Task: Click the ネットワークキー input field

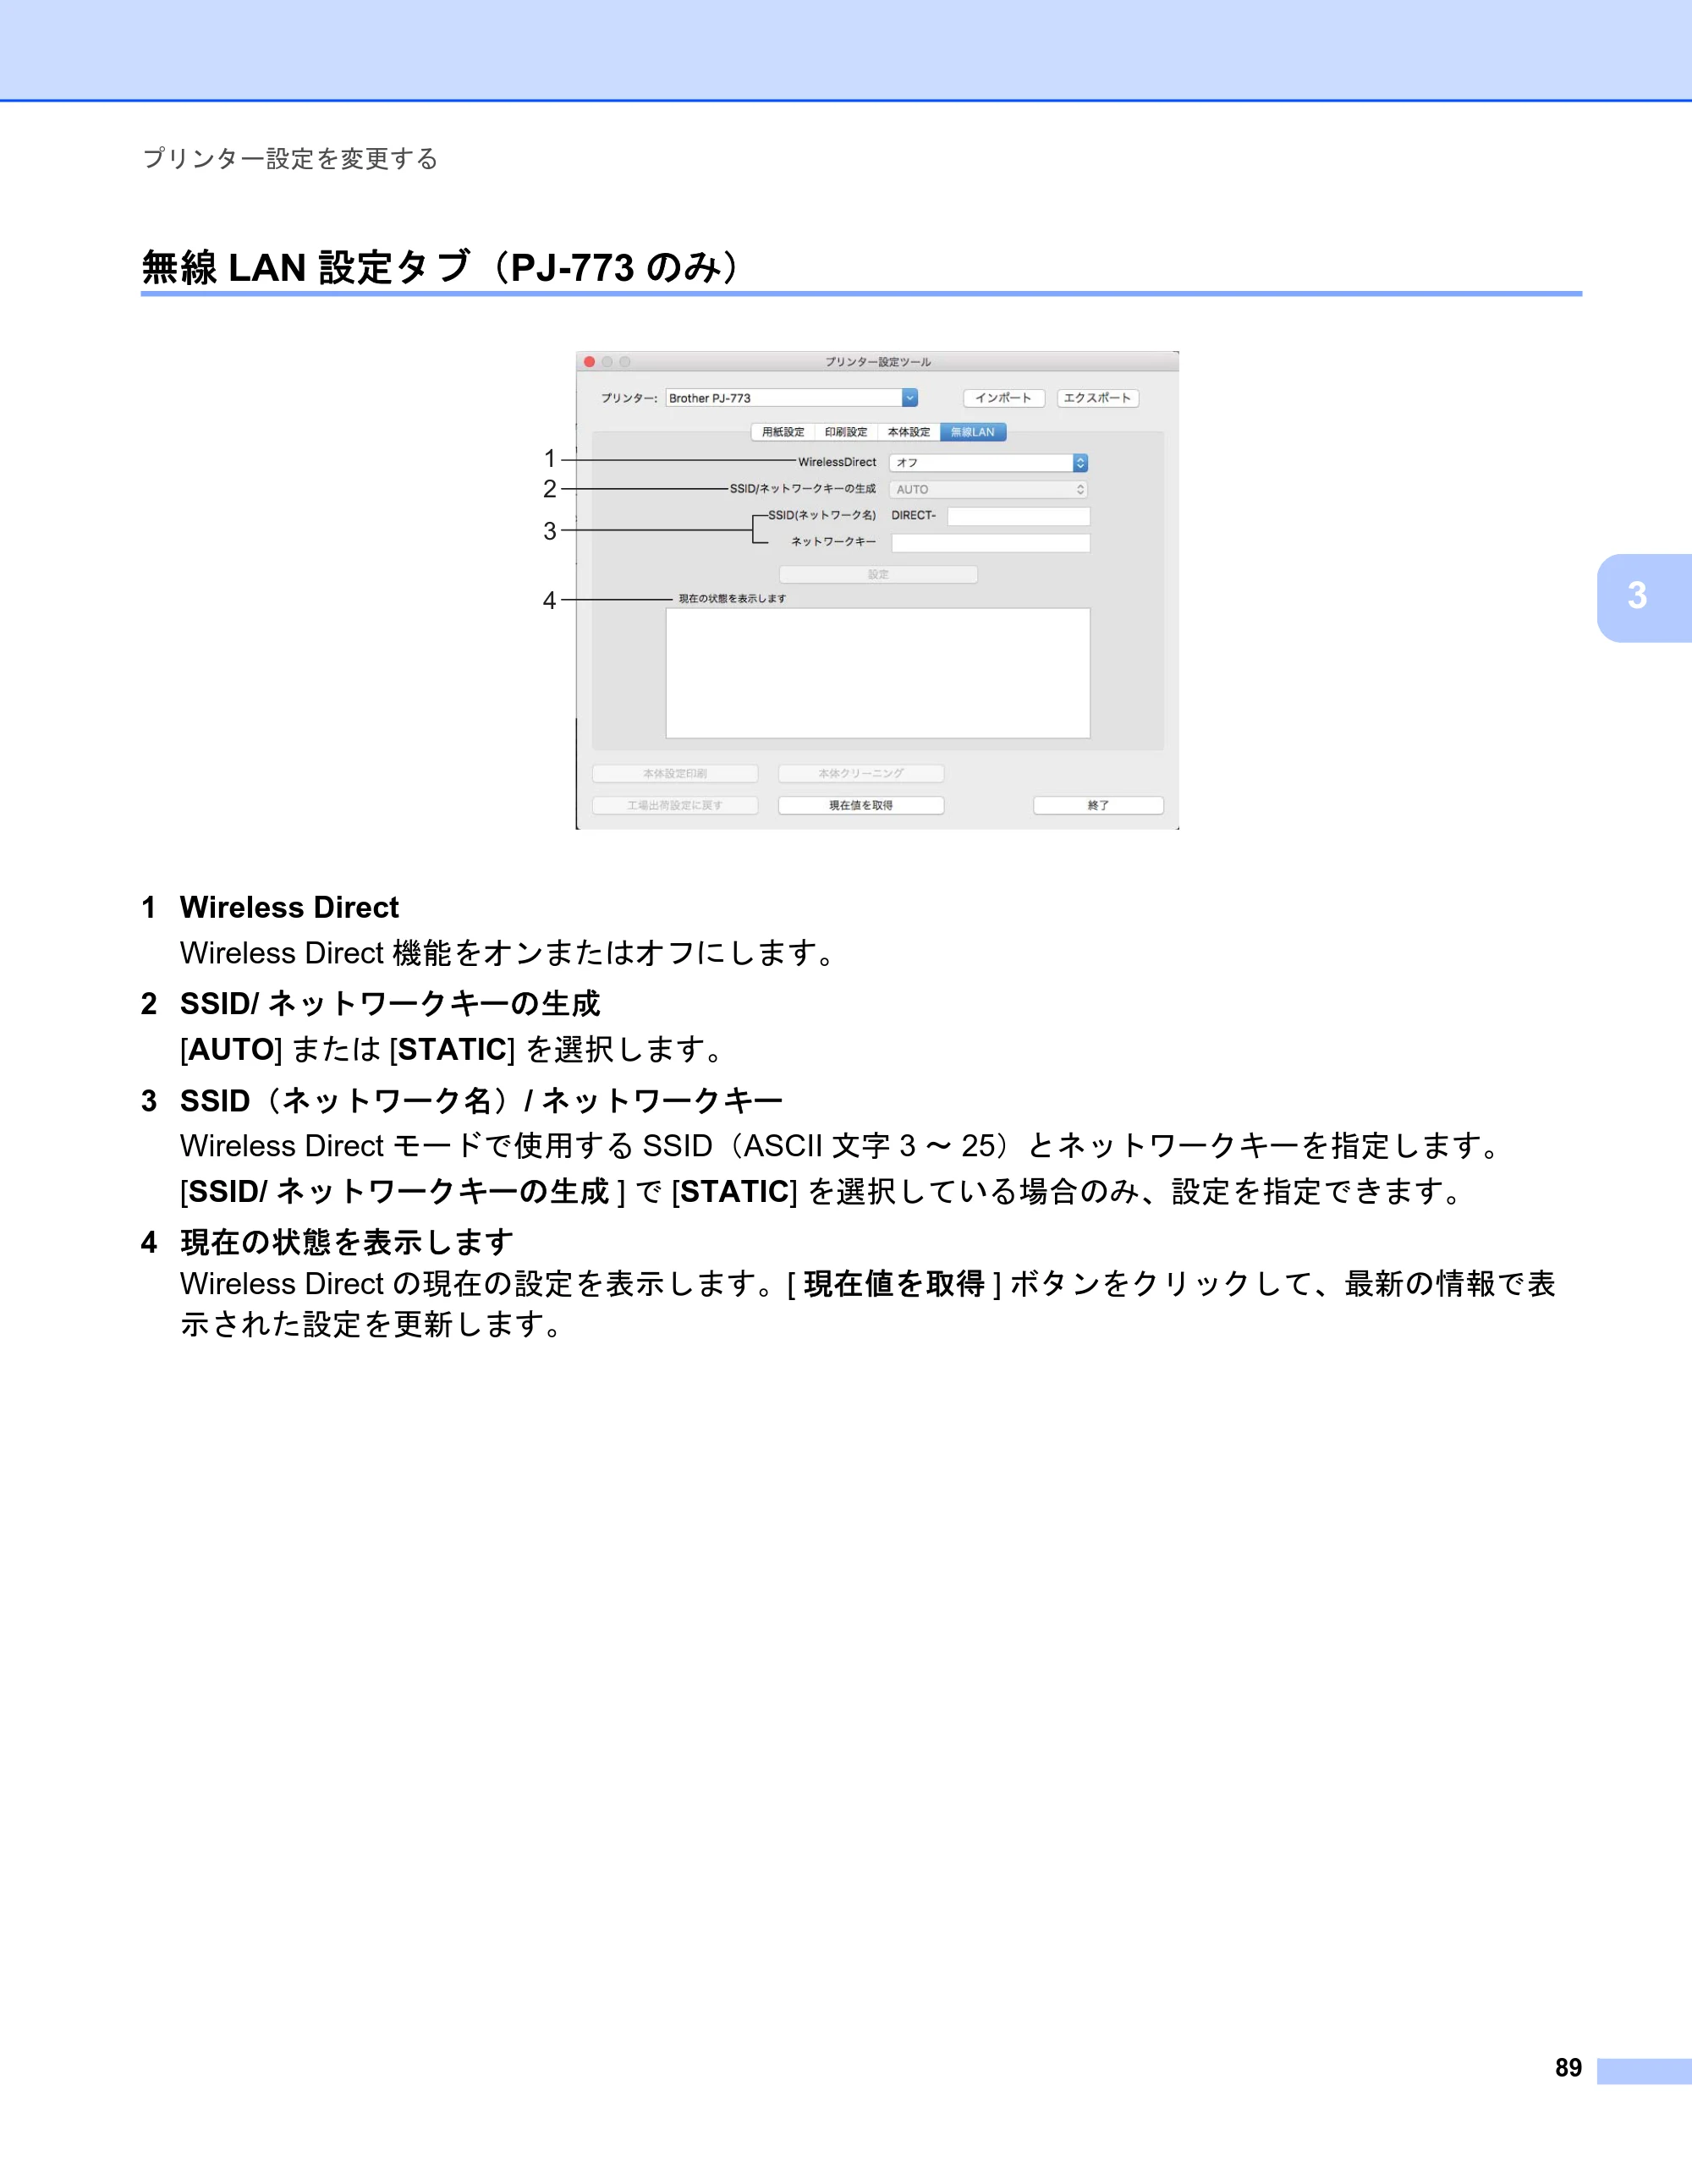Action: (991, 543)
